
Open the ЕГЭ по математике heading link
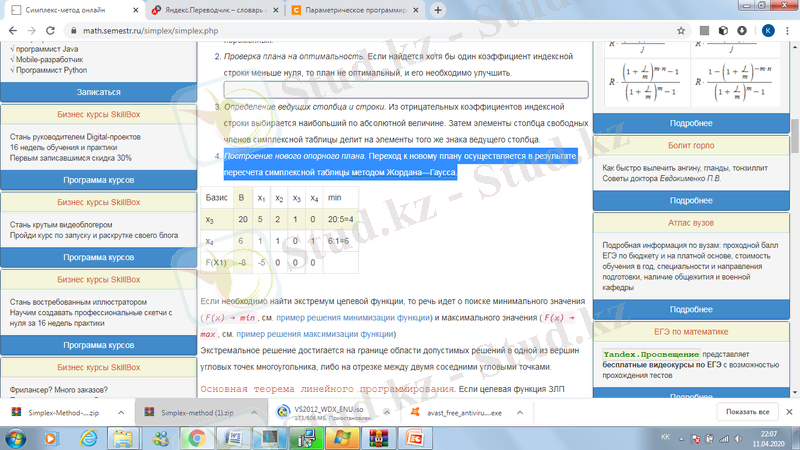click(x=691, y=332)
